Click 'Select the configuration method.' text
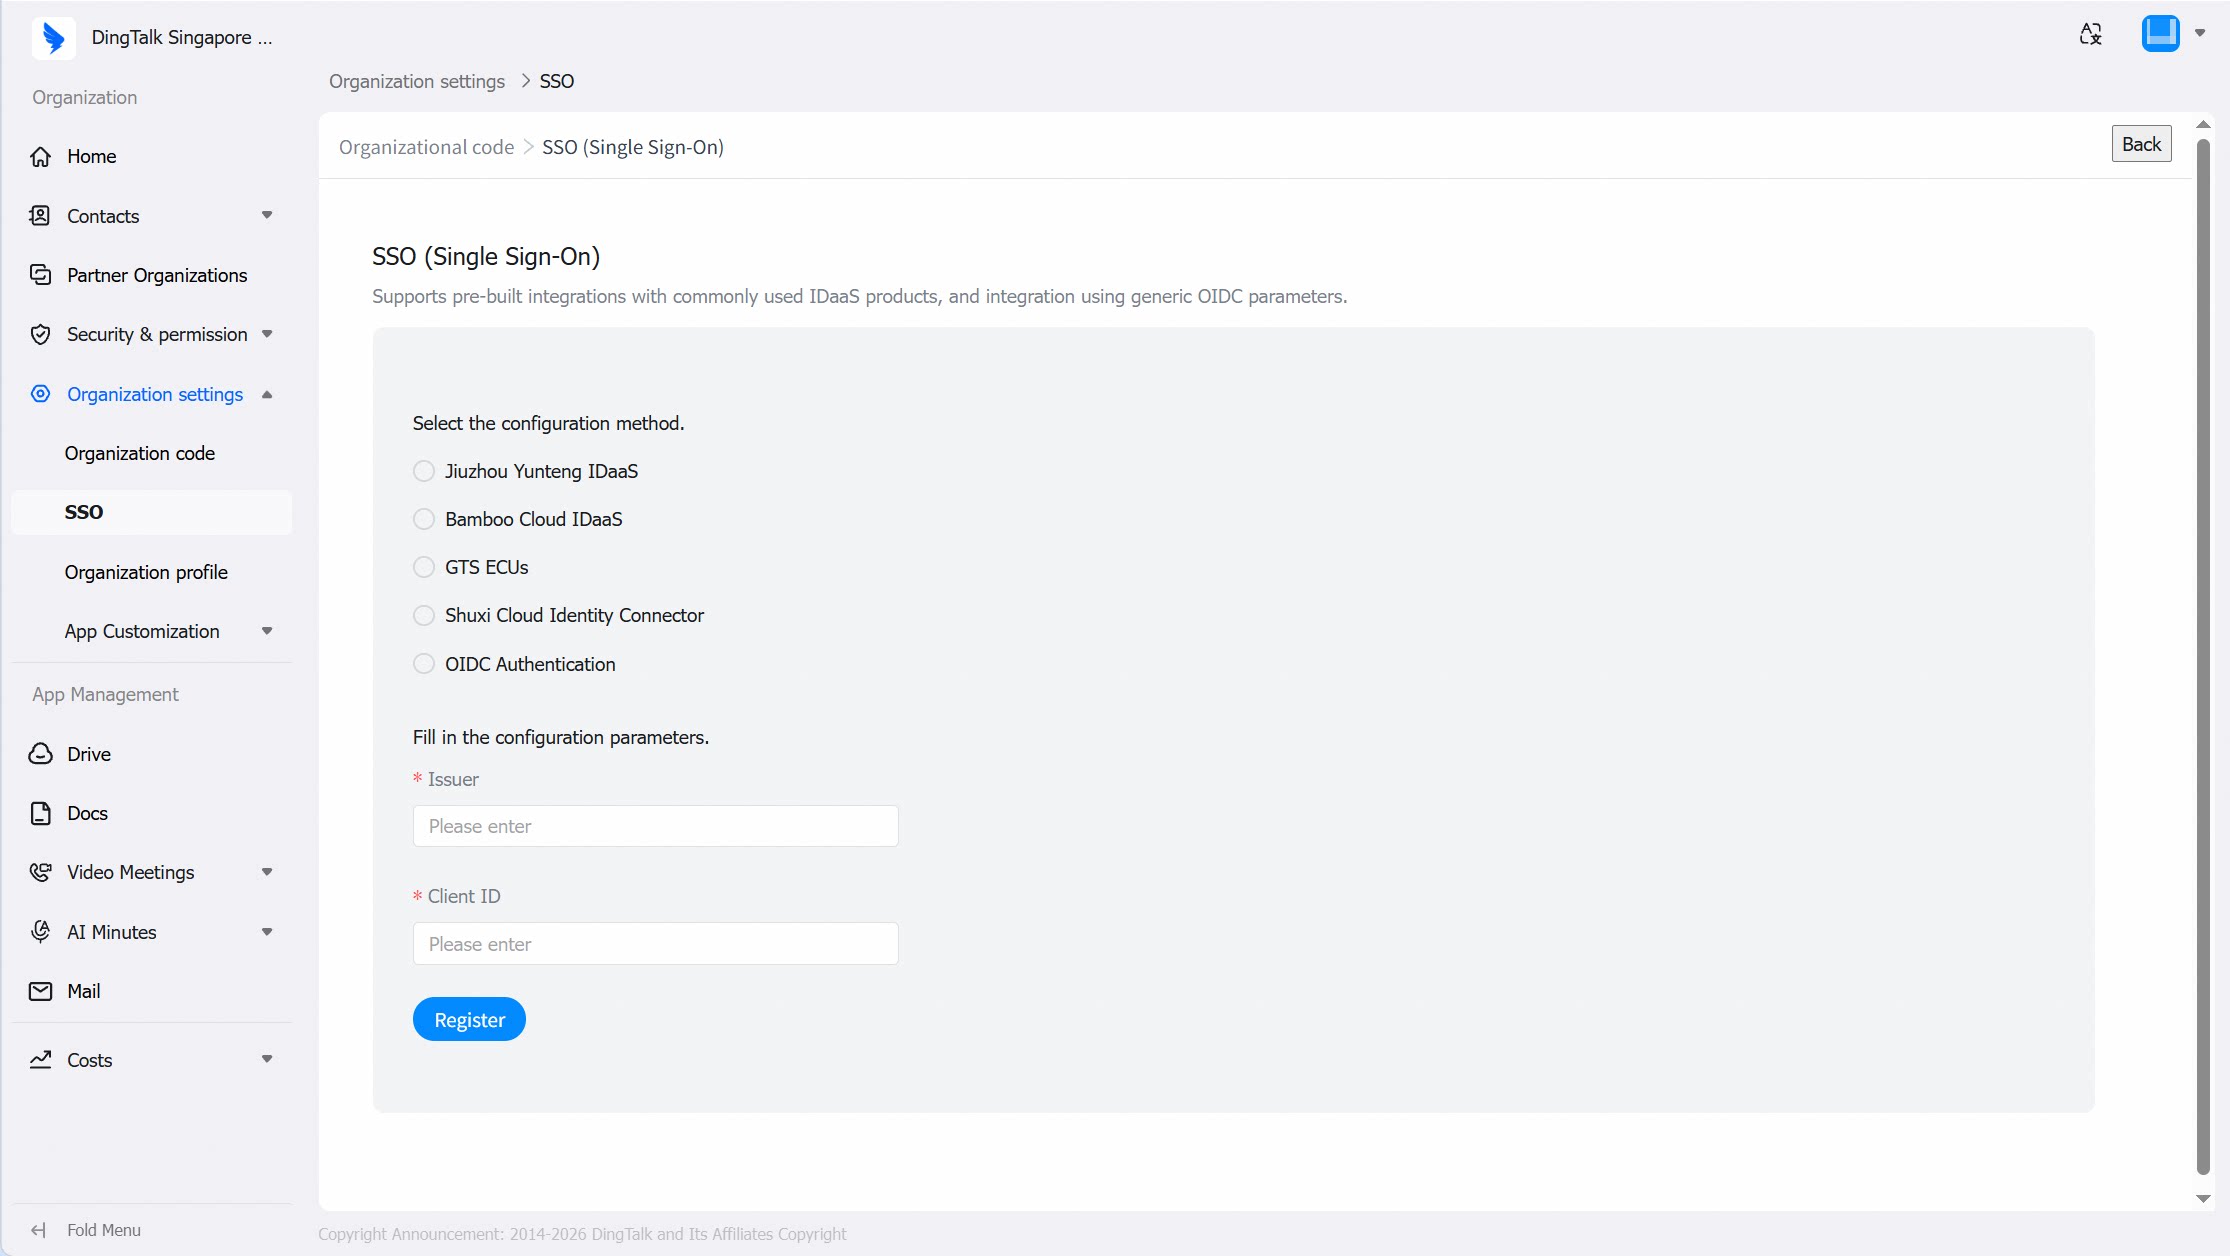 click(549, 423)
